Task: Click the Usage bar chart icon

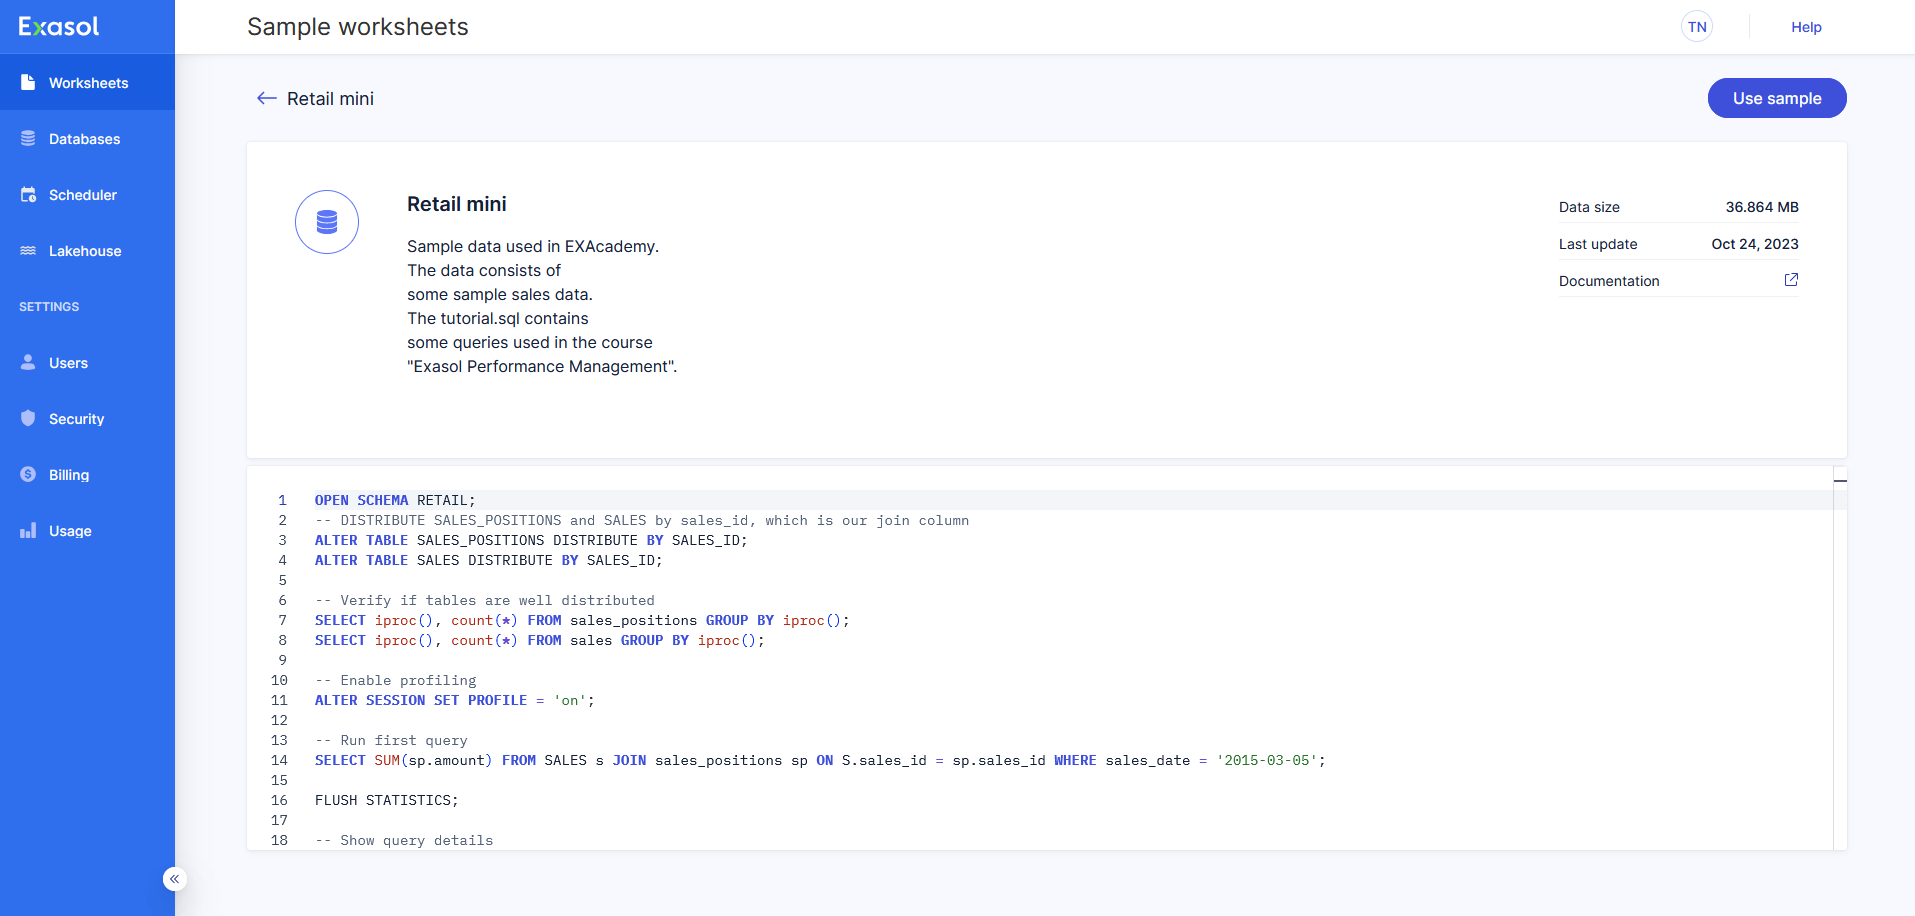Action: (28, 530)
